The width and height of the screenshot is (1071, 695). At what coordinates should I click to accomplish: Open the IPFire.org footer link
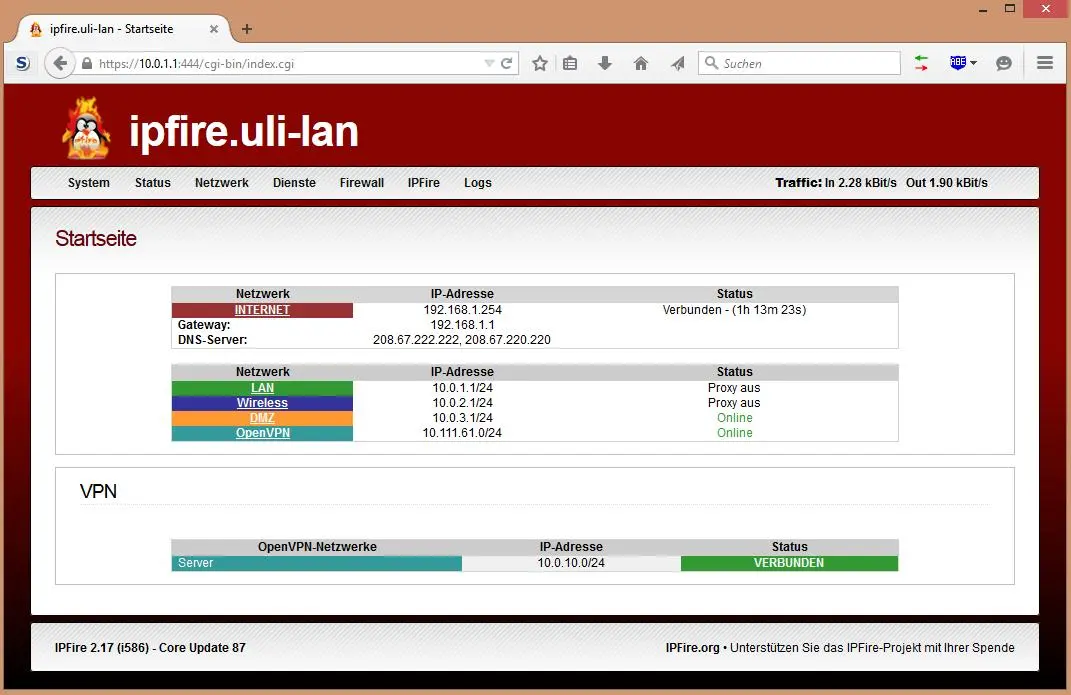click(x=693, y=648)
